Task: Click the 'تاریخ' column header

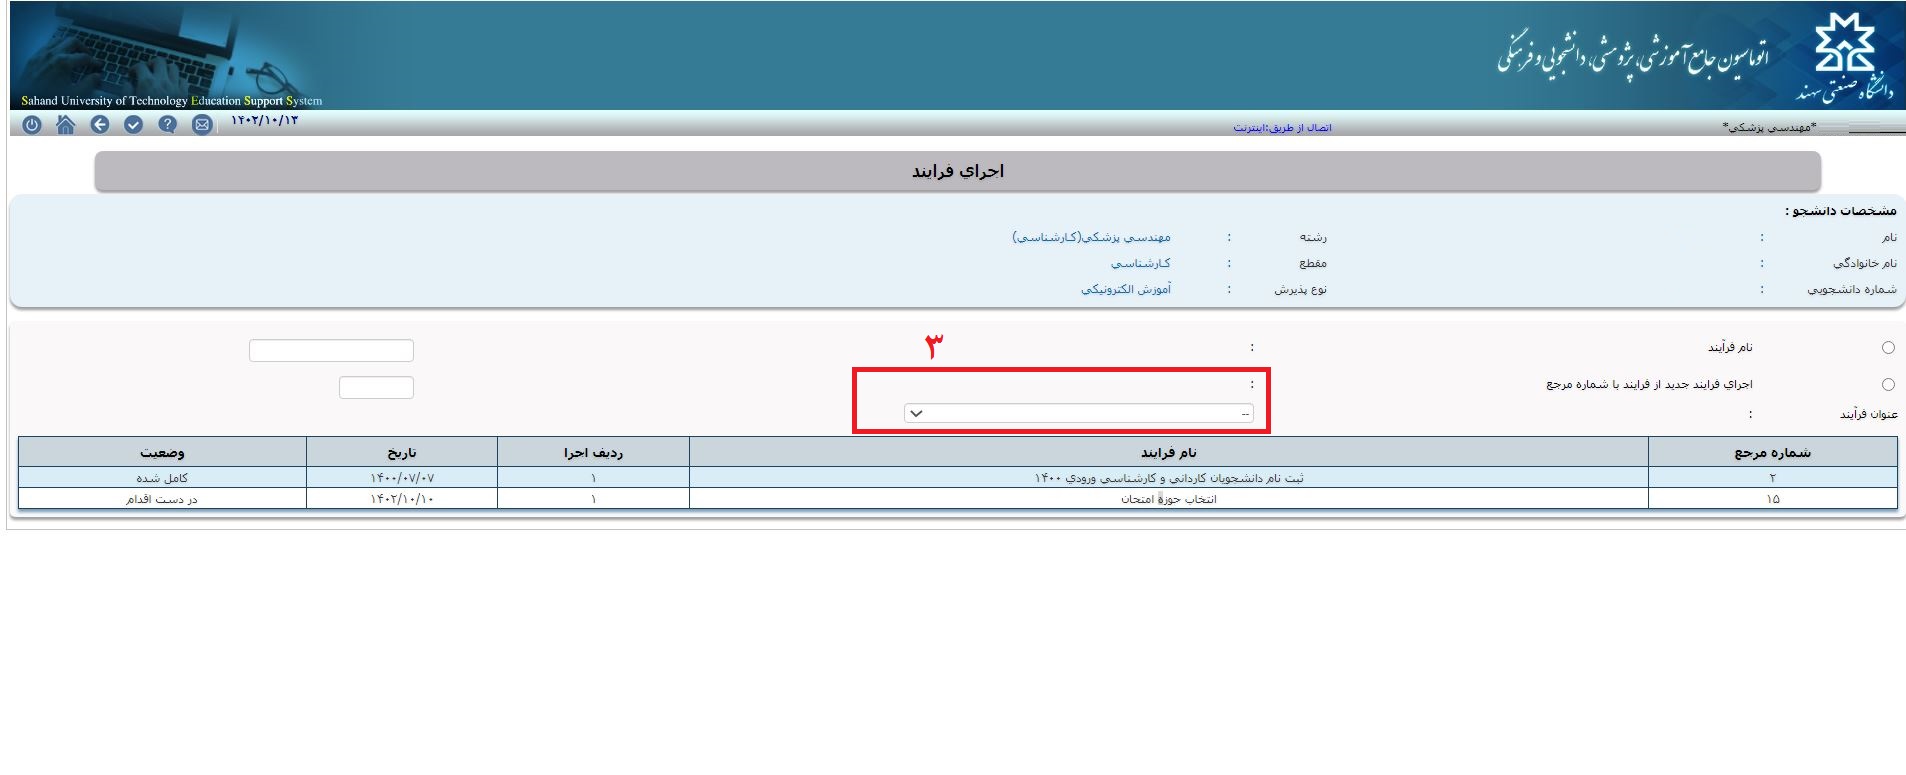Action: (402, 453)
